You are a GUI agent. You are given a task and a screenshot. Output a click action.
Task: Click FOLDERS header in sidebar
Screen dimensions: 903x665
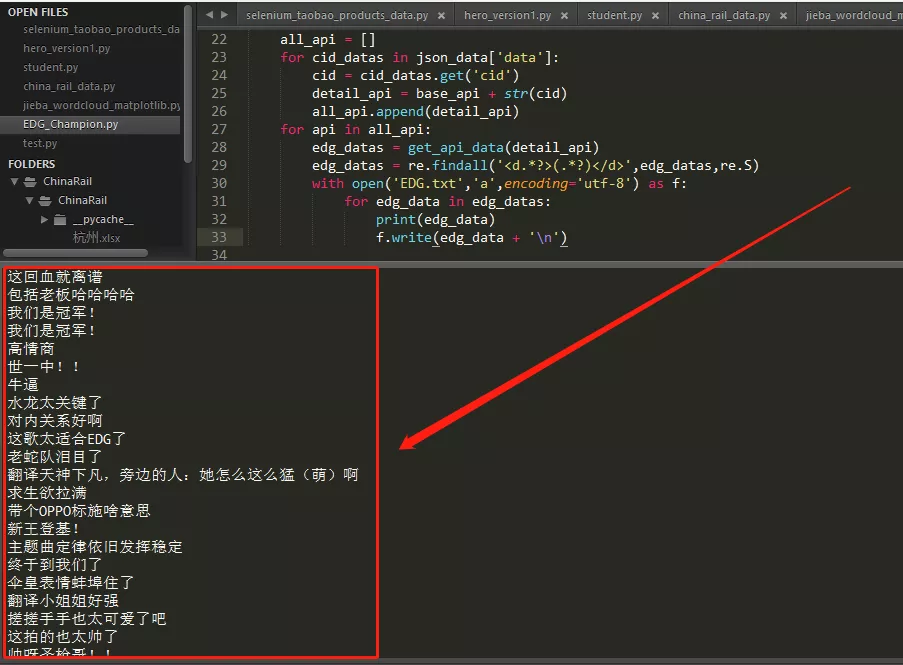[32, 164]
